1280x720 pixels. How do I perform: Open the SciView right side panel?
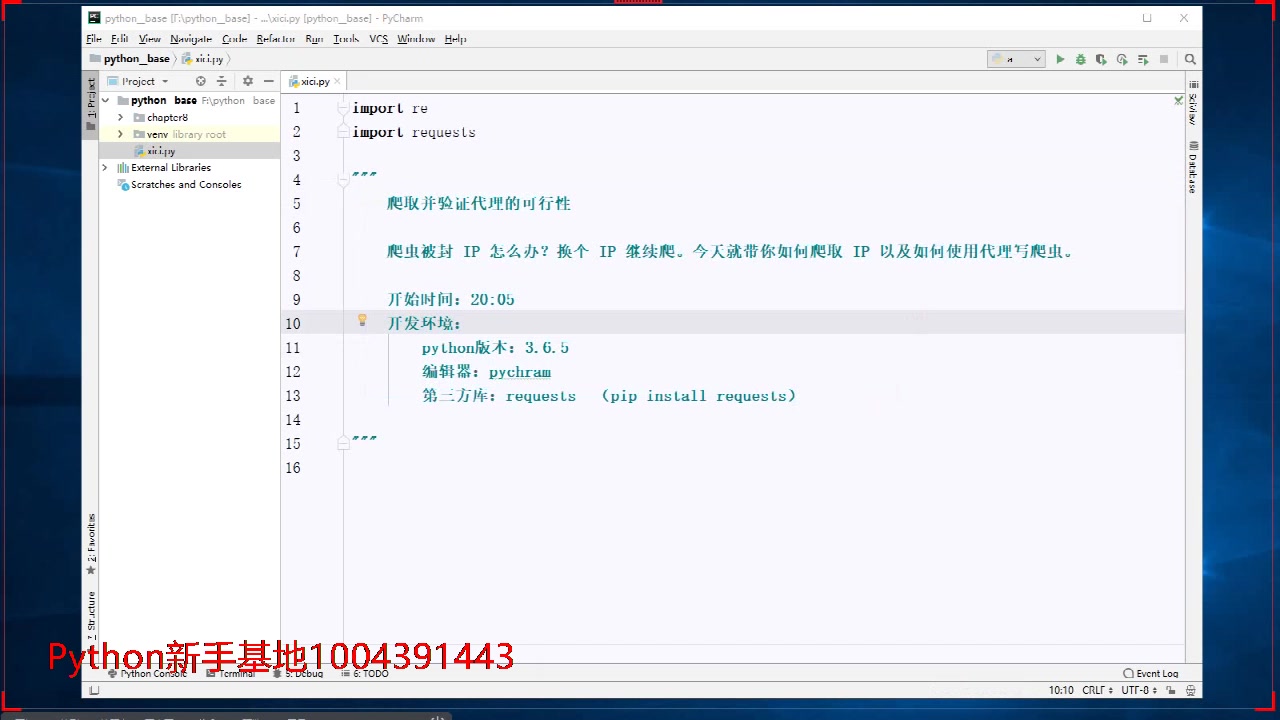click(x=1193, y=103)
